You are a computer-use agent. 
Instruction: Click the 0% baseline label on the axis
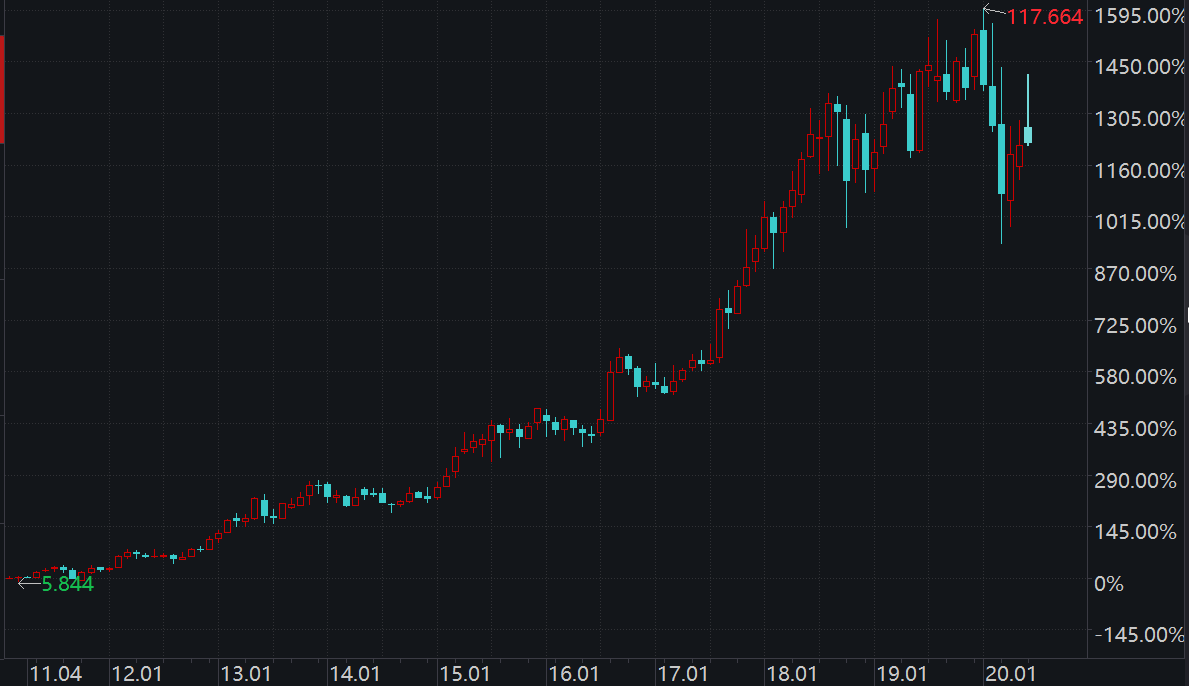click(1108, 583)
